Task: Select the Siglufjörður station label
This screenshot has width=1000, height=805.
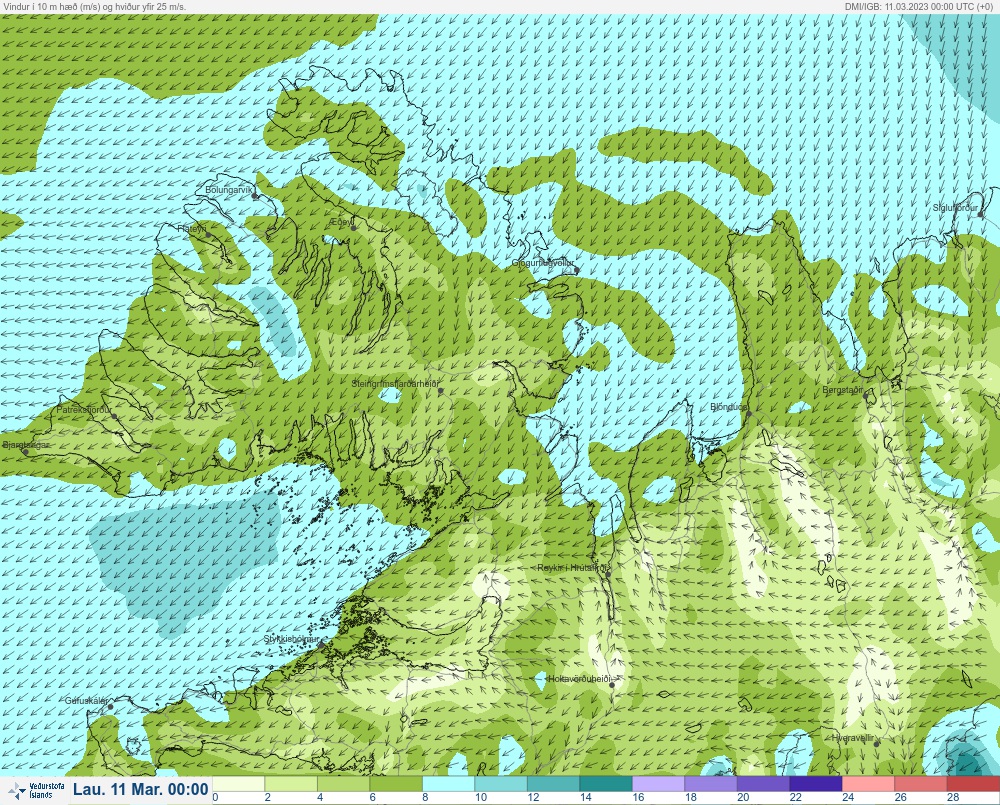Action: pos(955,208)
